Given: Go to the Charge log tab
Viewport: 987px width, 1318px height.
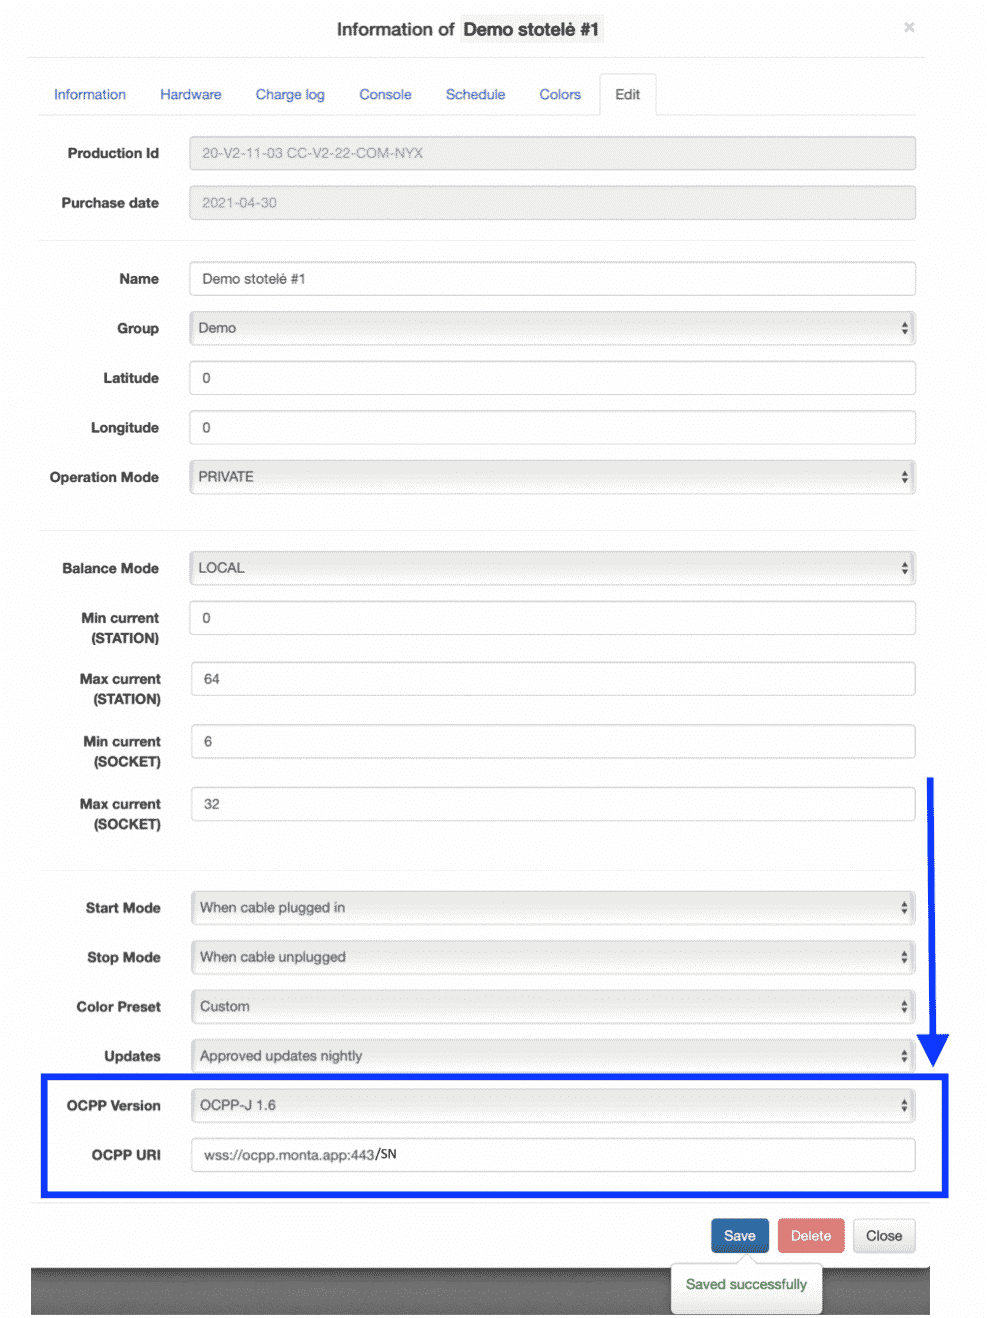Looking at the screenshot, I should click(290, 94).
